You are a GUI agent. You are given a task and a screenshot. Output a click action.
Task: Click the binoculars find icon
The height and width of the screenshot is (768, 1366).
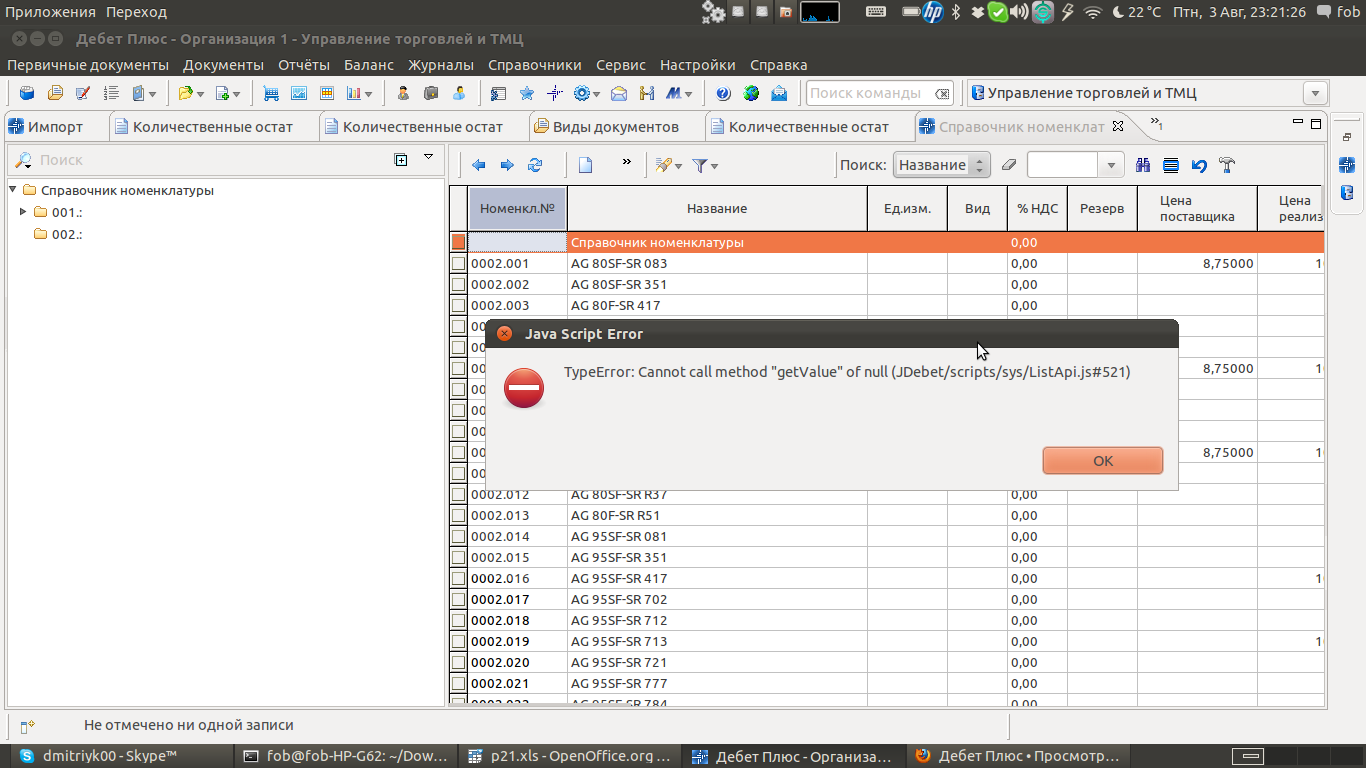1143,165
